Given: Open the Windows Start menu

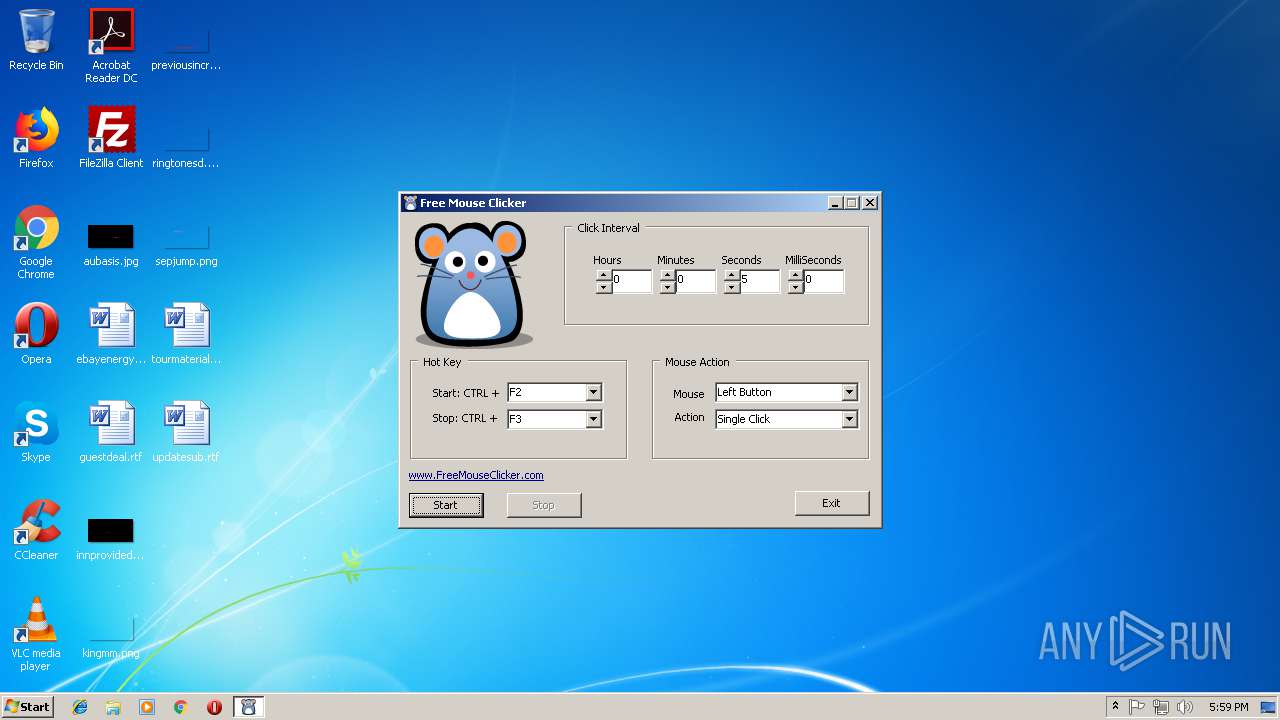Looking at the screenshot, I should click(x=27, y=707).
